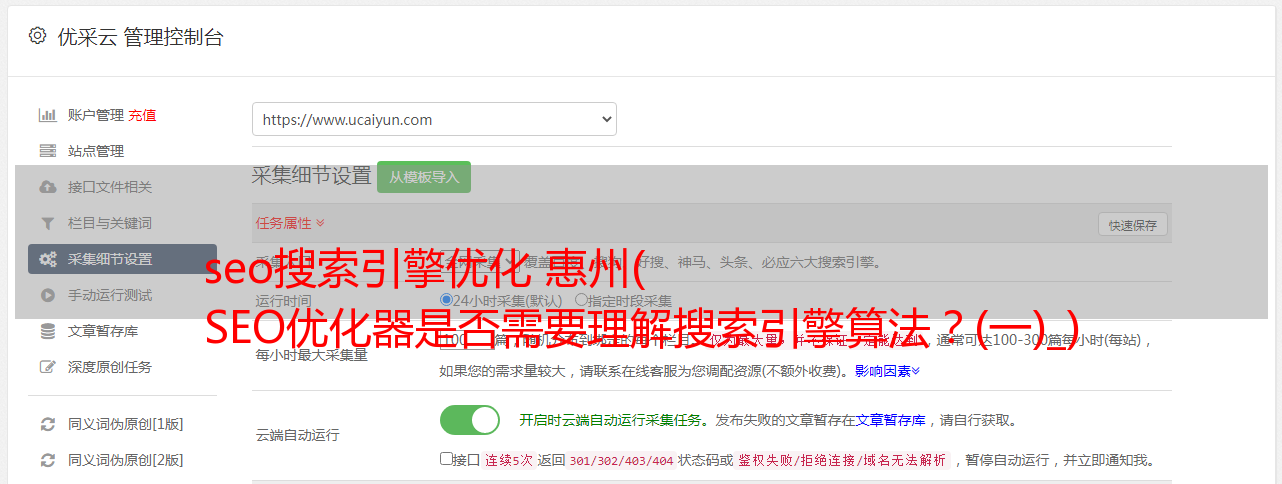Click the green 从模板导入 button
Screen dimensions: 1282x484
[424, 177]
